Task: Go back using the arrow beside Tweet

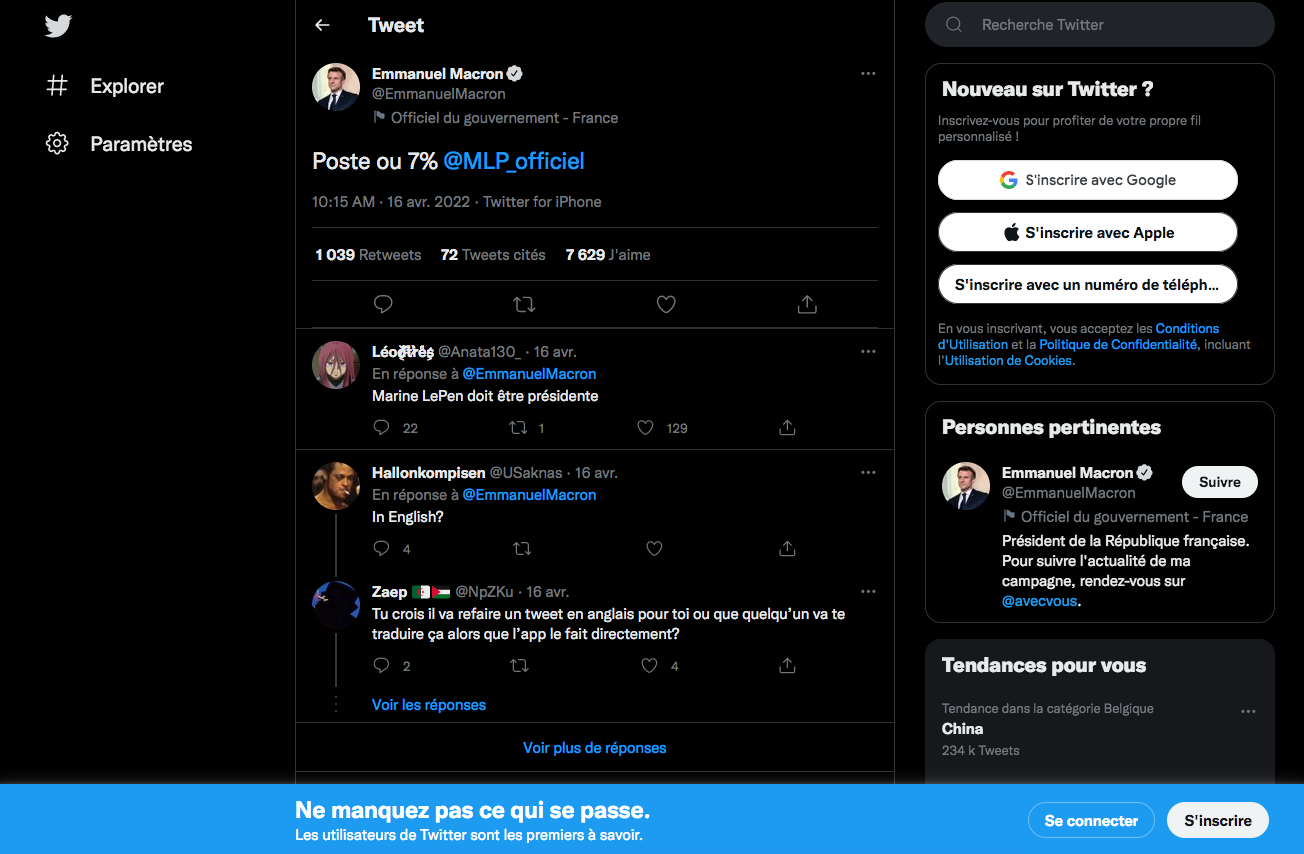Action: point(322,25)
